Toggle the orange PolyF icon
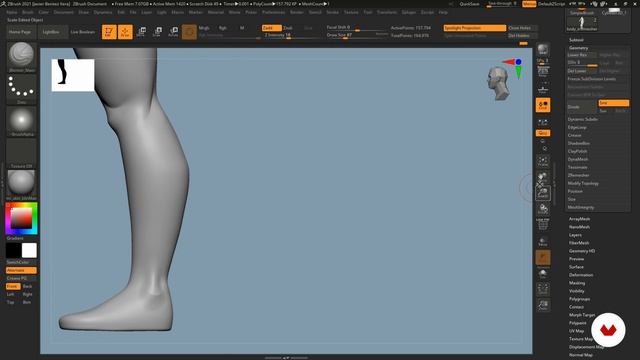Viewport: 640px width, 360px height. pos(543,258)
